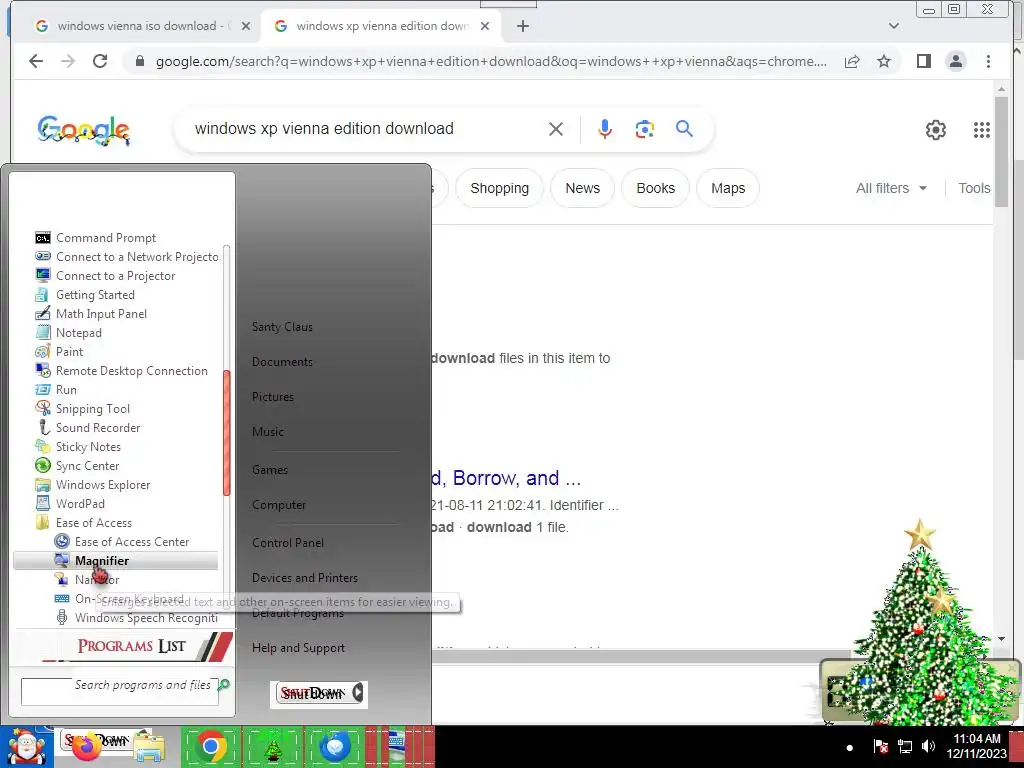Filter results by News
This screenshot has height=768, width=1024.
pyautogui.click(x=583, y=188)
